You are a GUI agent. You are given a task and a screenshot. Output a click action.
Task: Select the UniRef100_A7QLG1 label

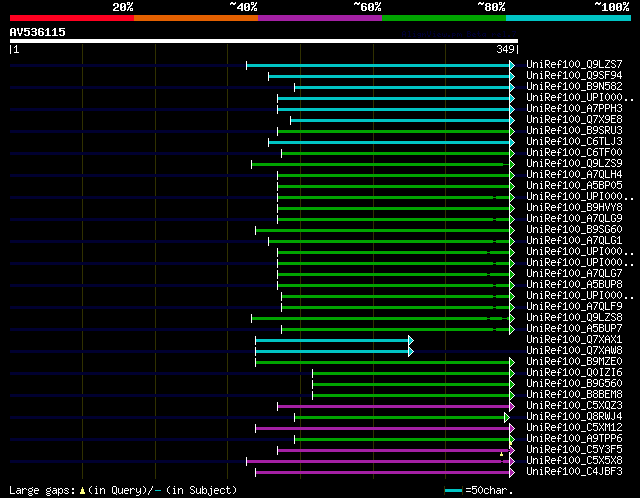click(x=574, y=241)
